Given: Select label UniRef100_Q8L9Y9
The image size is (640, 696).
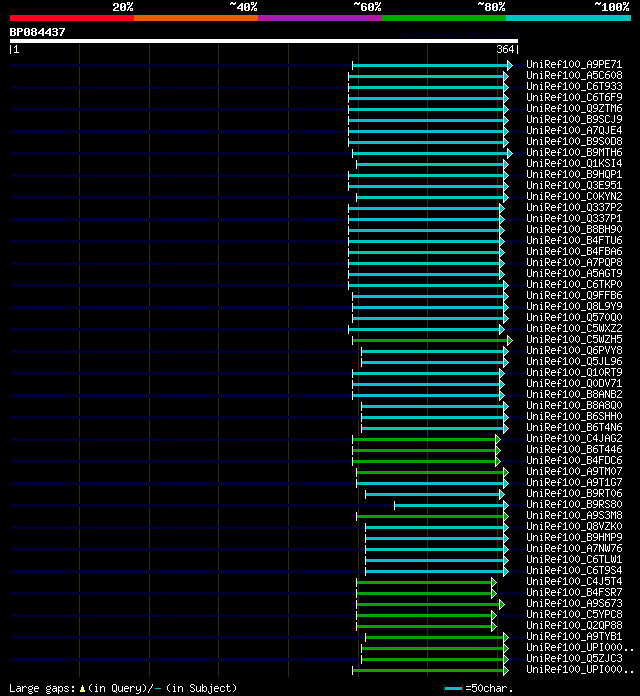Looking at the screenshot, I should point(574,306).
